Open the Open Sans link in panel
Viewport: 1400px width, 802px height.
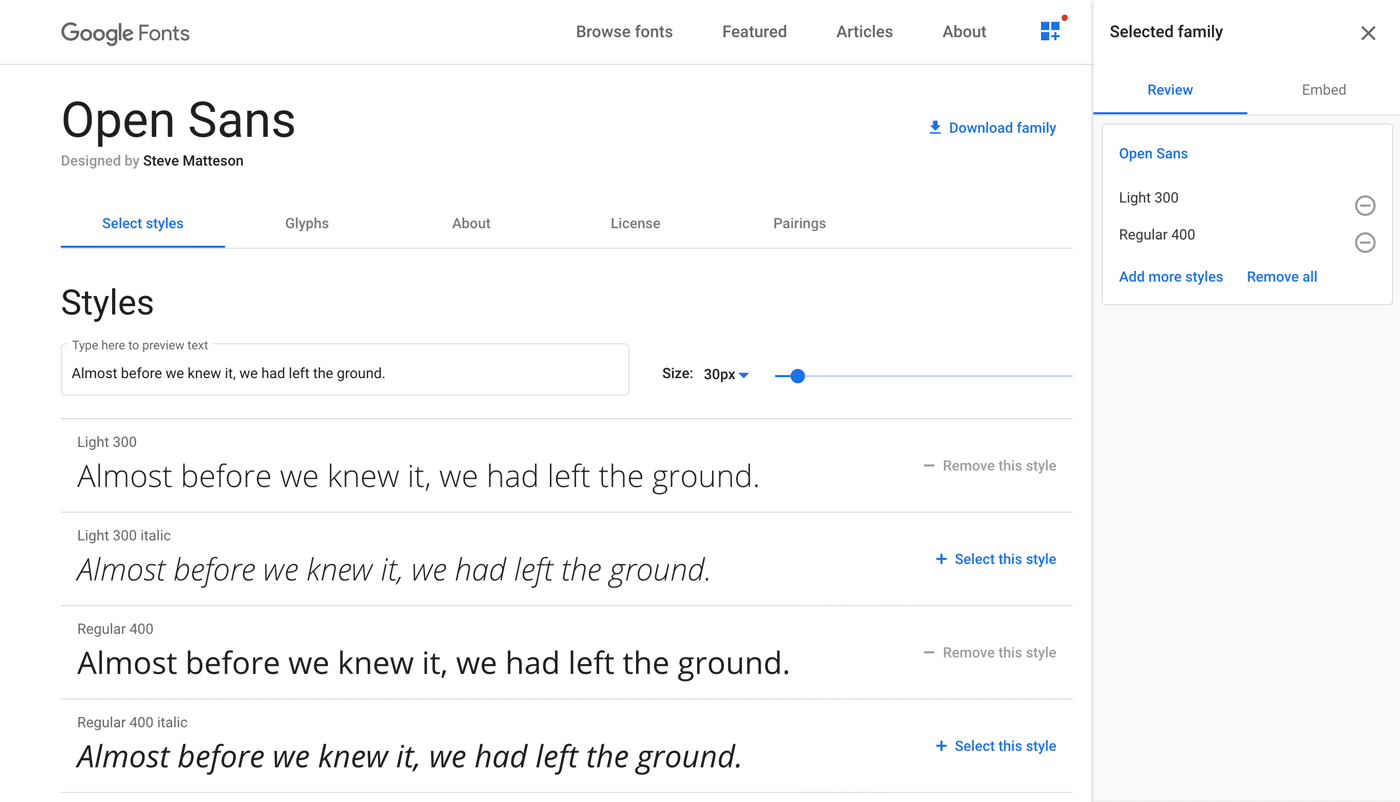[x=1153, y=154]
